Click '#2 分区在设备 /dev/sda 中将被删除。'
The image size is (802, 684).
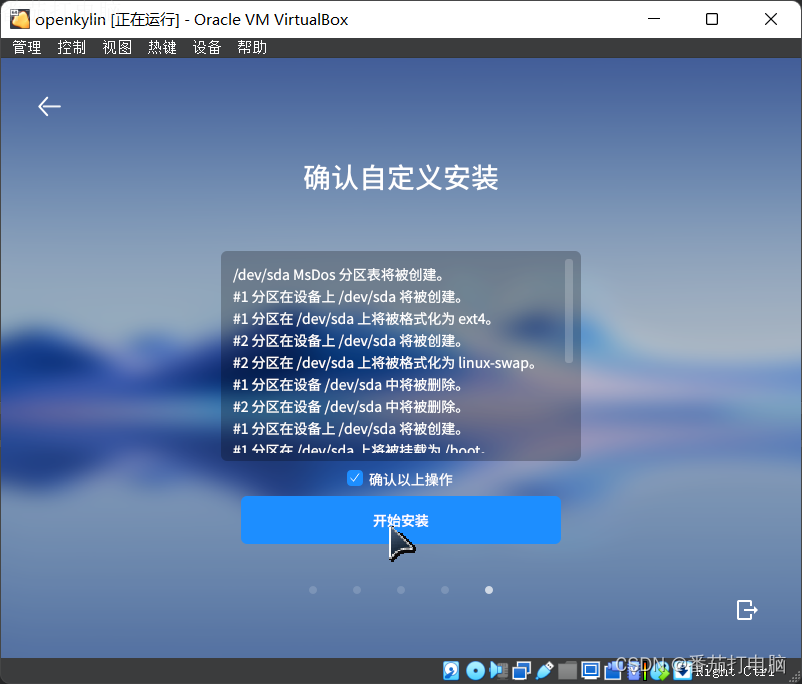(348, 407)
